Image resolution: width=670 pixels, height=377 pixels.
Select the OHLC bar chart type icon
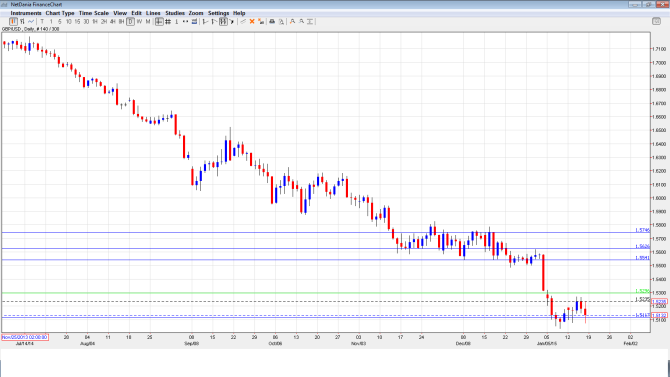coord(22,21)
